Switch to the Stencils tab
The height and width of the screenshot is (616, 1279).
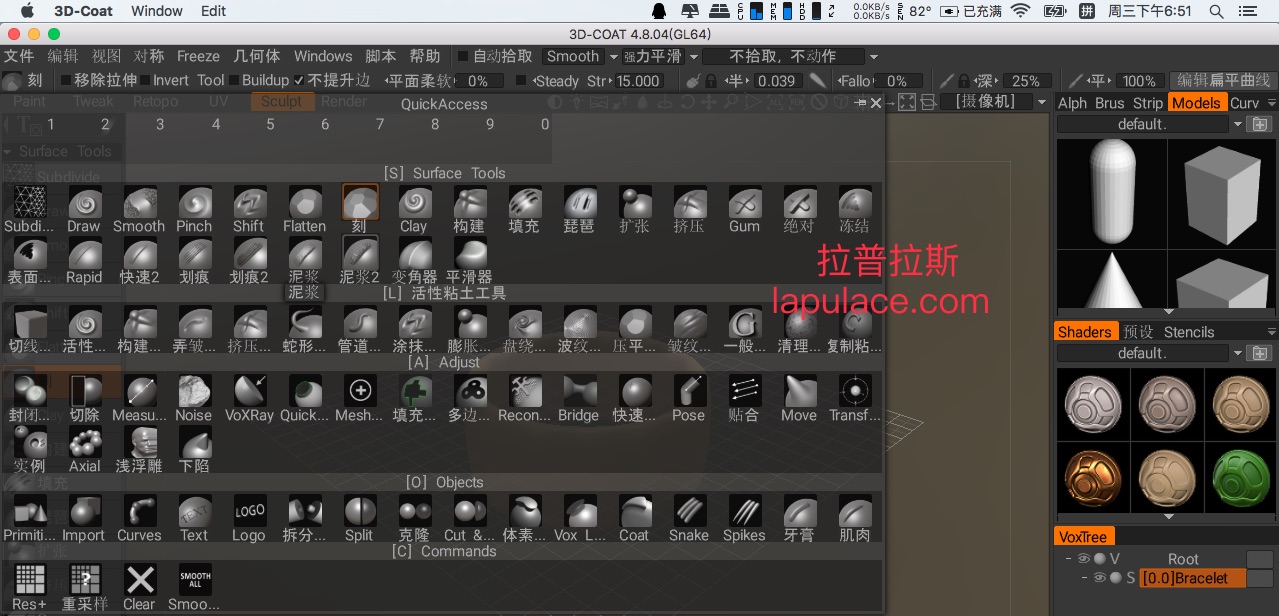point(1189,332)
